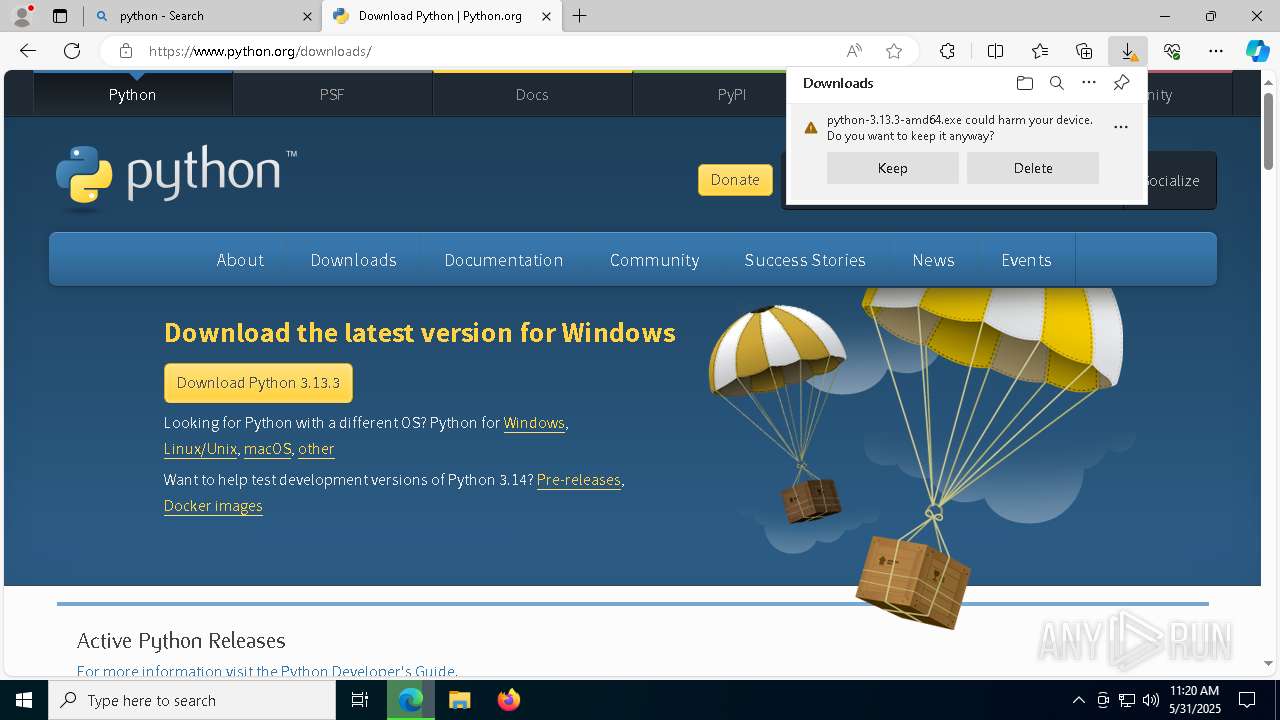Close the python - Search tab
The width and height of the screenshot is (1280, 720).
click(307, 16)
